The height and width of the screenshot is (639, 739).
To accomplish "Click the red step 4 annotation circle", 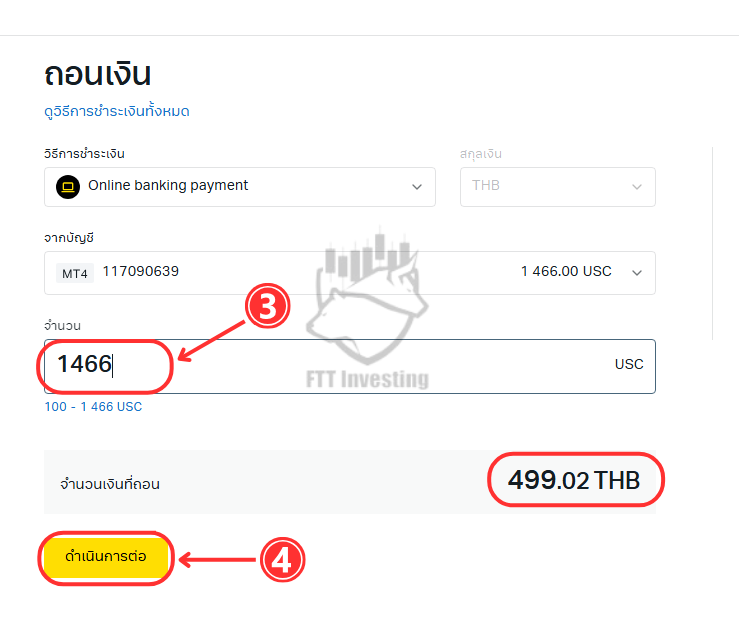I will click(283, 560).
